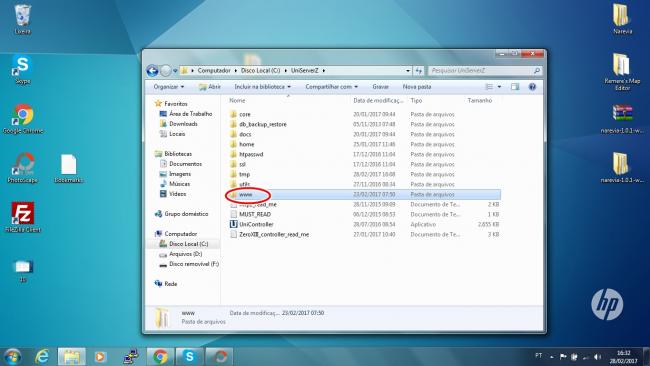
Task: Click the volume icon in system tray
Action: [x=597, y=356]
